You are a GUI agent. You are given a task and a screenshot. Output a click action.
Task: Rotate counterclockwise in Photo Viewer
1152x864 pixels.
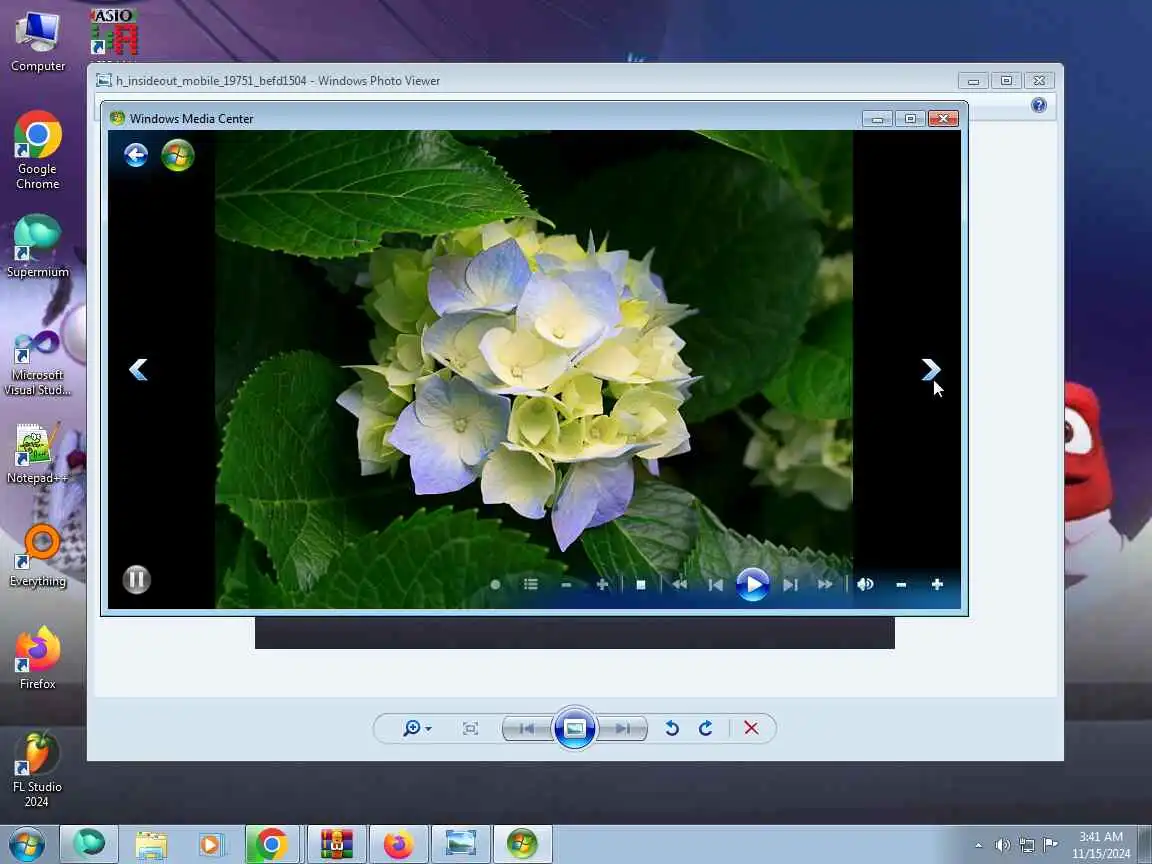pos(672,728)
